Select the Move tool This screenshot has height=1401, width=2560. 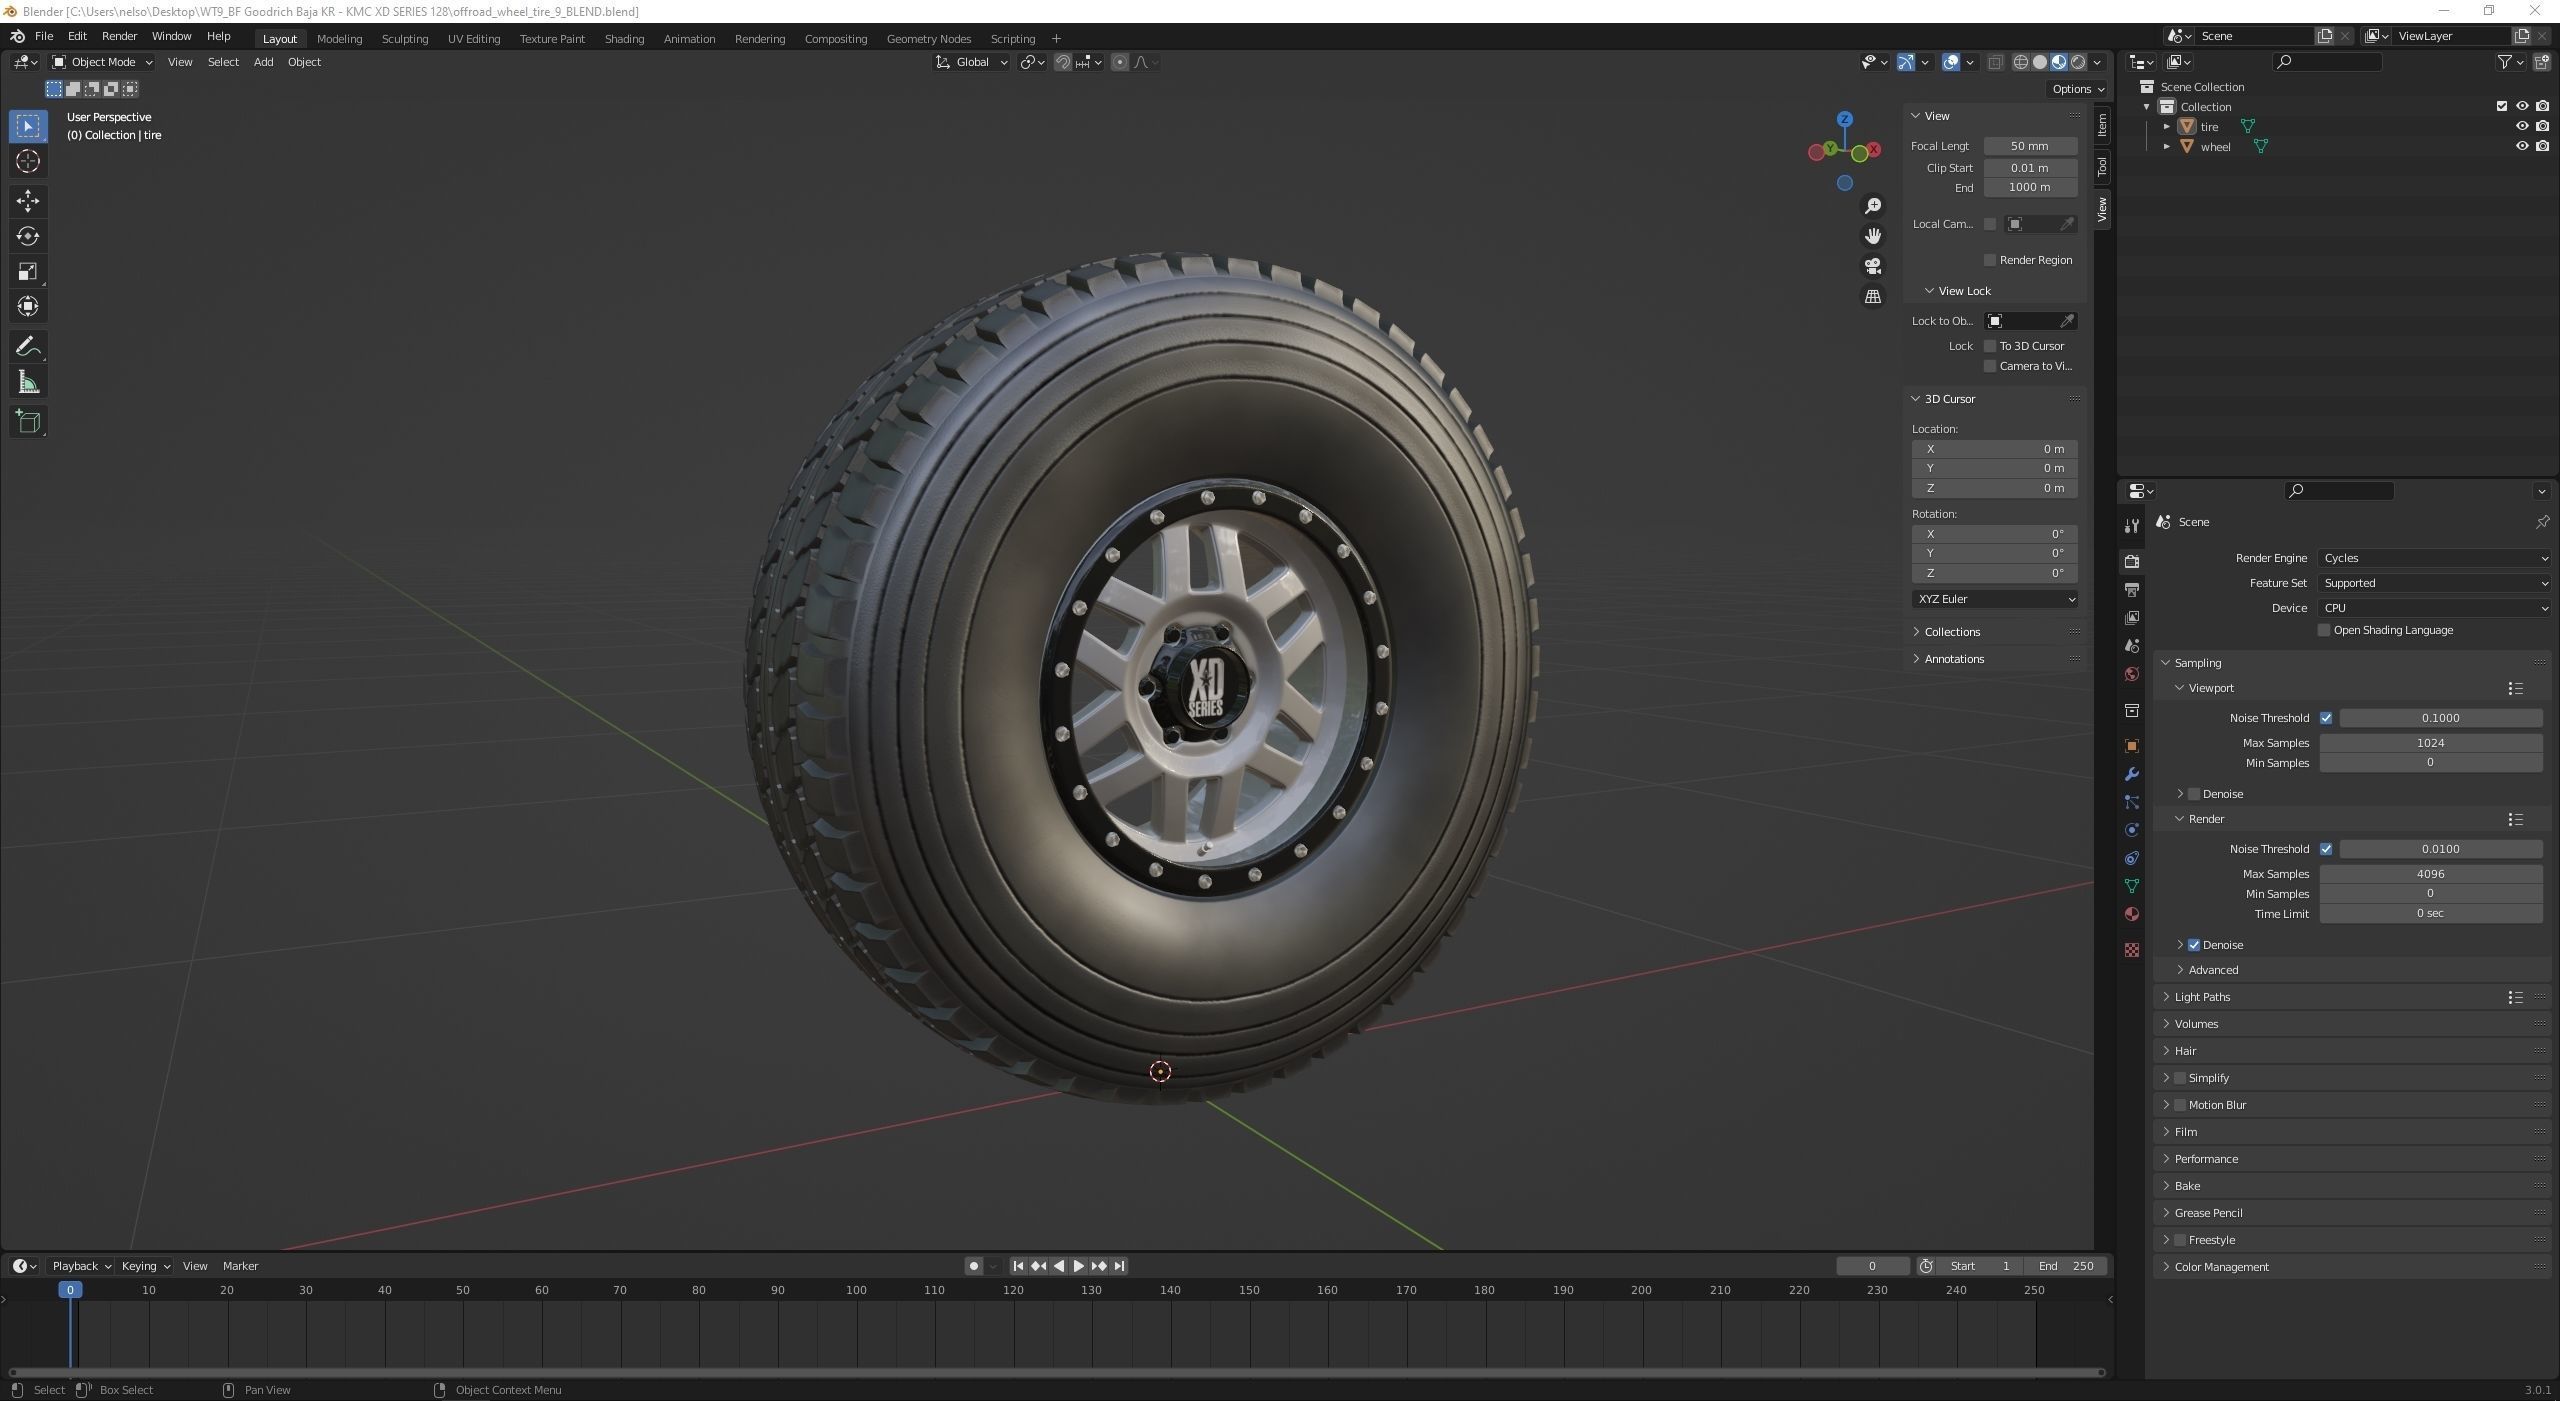click(x=28, y=201)
